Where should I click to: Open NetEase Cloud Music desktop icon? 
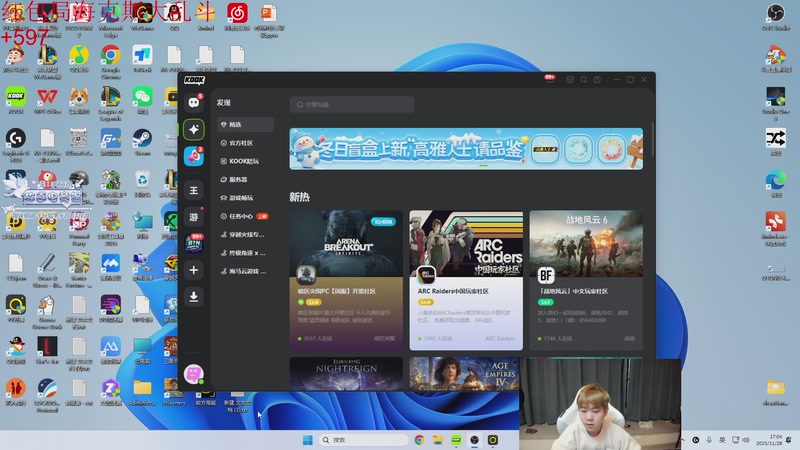tap(237, 16)
